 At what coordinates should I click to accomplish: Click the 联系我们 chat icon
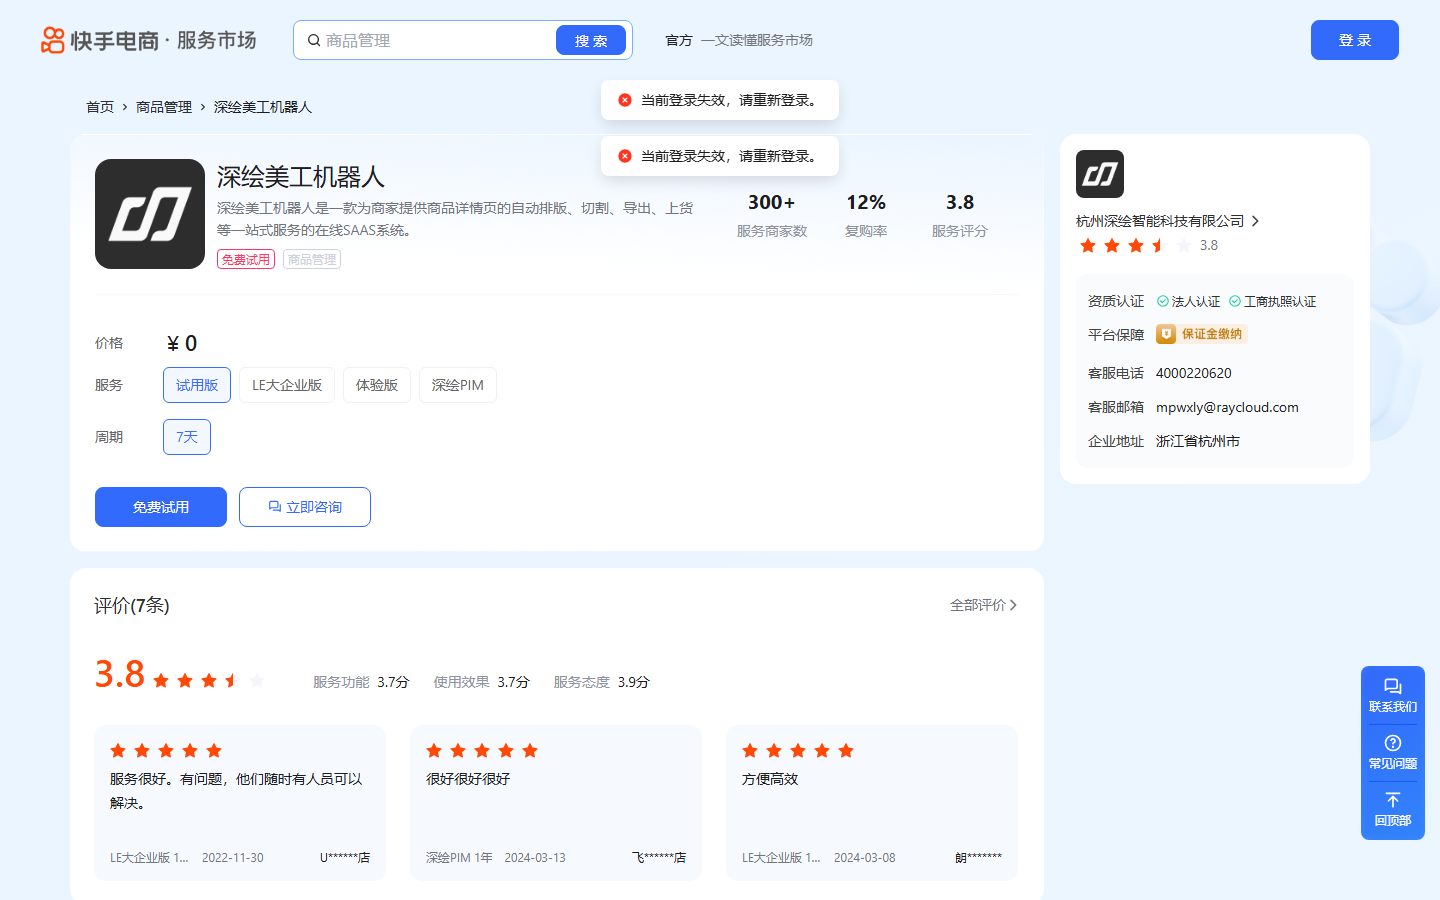pos(1393,687)
